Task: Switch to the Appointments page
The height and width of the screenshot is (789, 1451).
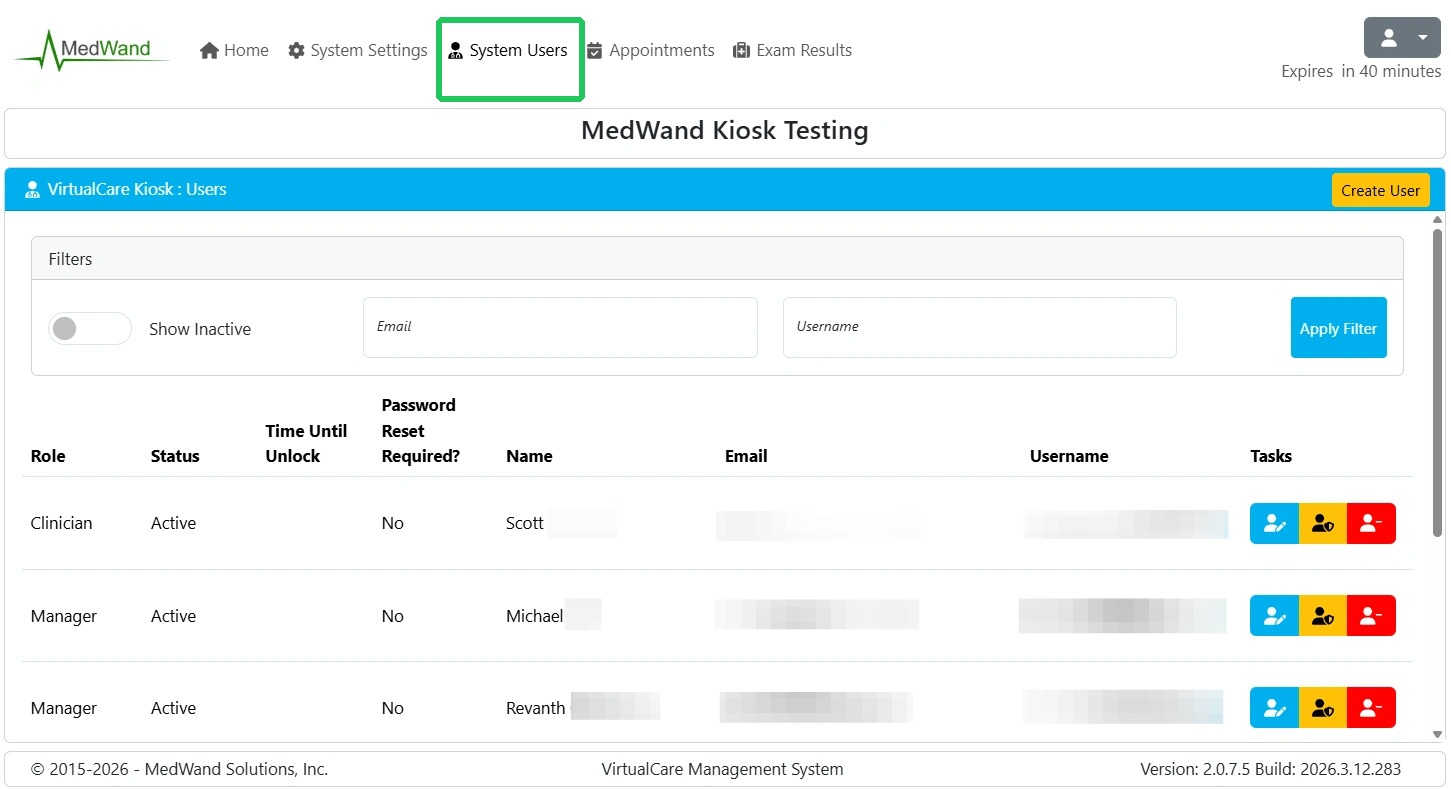Action: pyautogui.click(x=650, y=50)
